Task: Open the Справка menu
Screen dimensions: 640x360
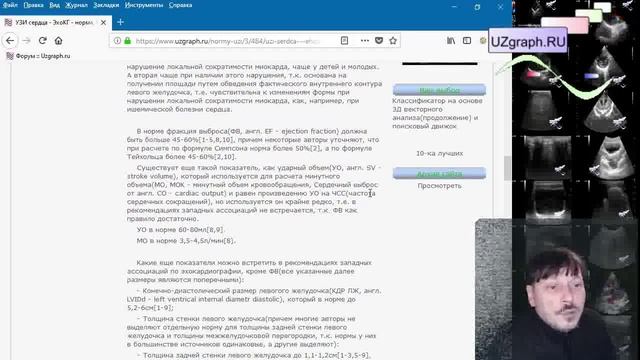Action: [180, 5]
